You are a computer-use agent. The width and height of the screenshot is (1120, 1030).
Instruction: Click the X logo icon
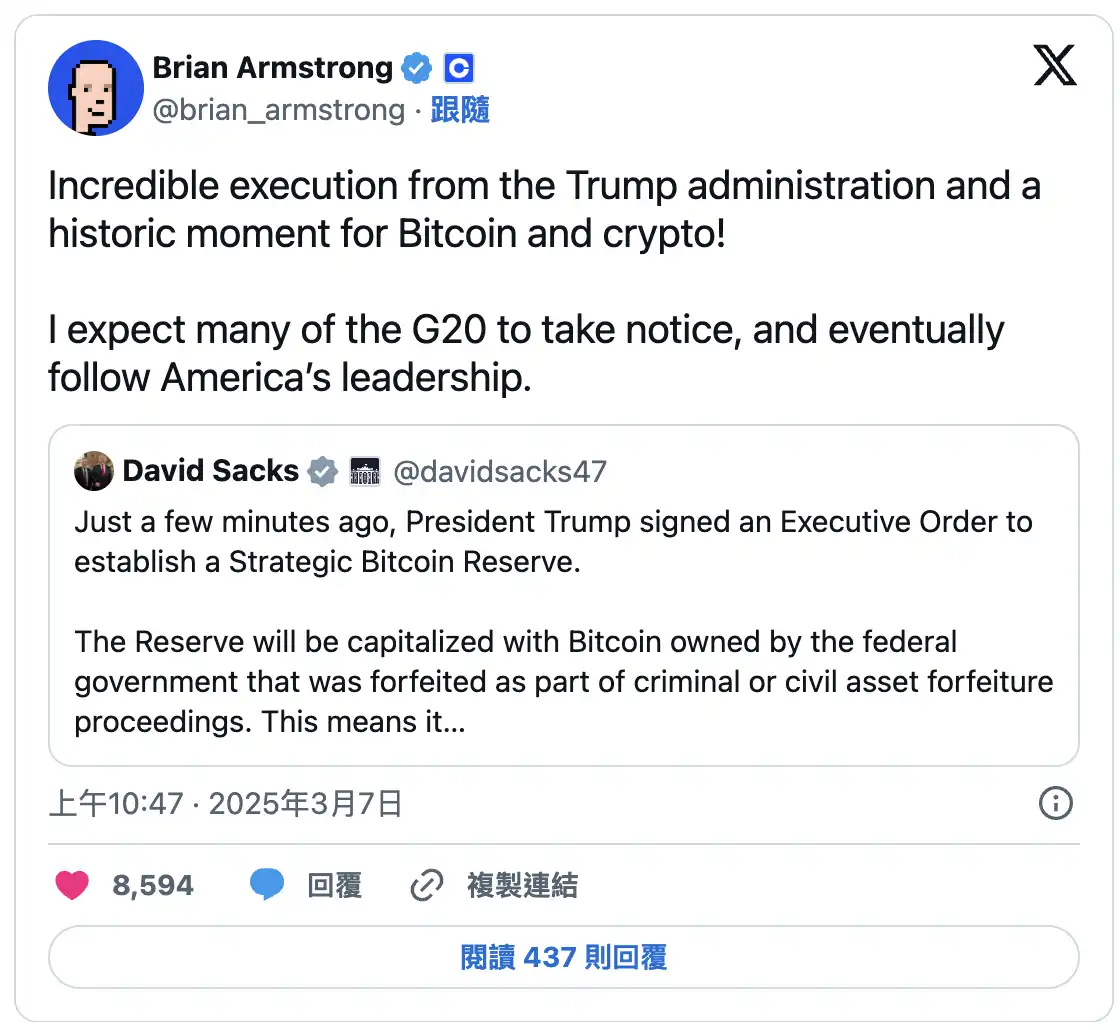click(1054, 68)
